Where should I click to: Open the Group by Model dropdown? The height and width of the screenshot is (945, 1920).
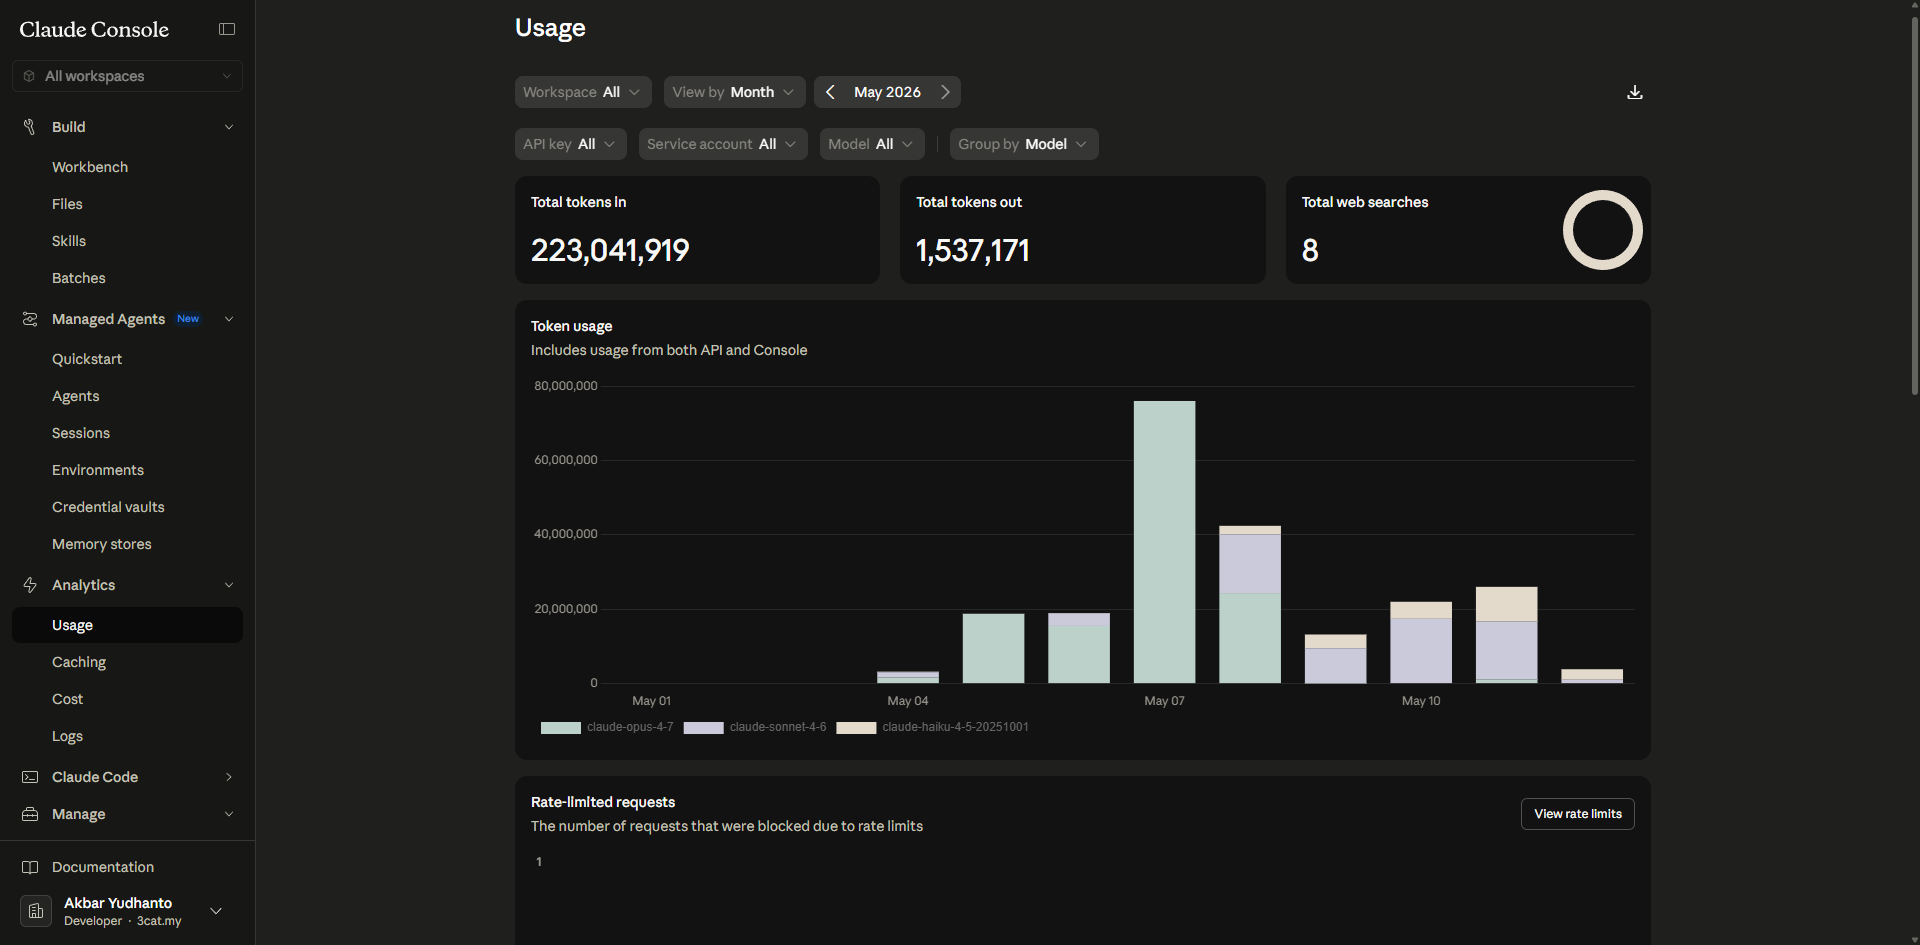point(1024,144)
